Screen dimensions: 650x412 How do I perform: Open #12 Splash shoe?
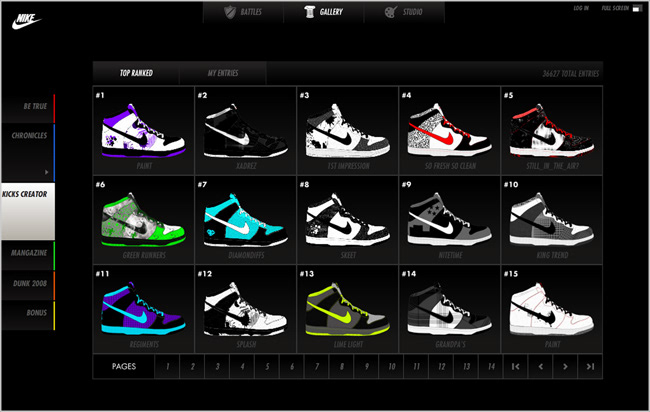coord(245,309)
